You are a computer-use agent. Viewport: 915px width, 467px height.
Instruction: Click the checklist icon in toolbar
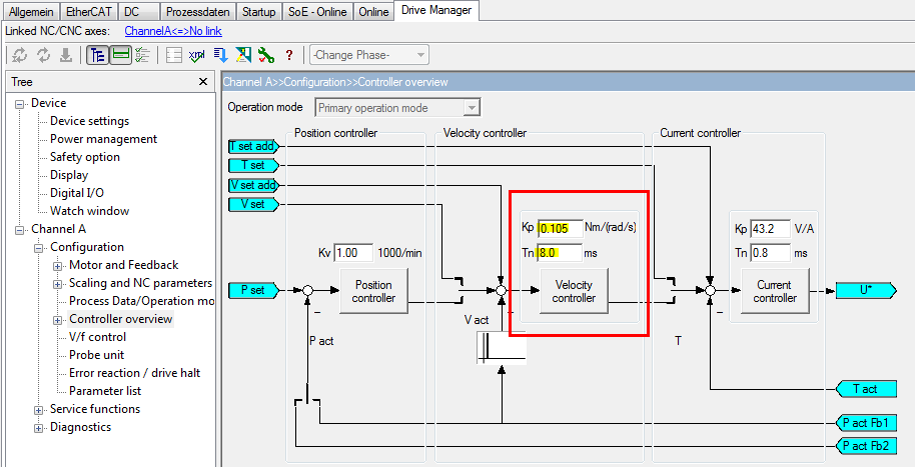point(142,55)
